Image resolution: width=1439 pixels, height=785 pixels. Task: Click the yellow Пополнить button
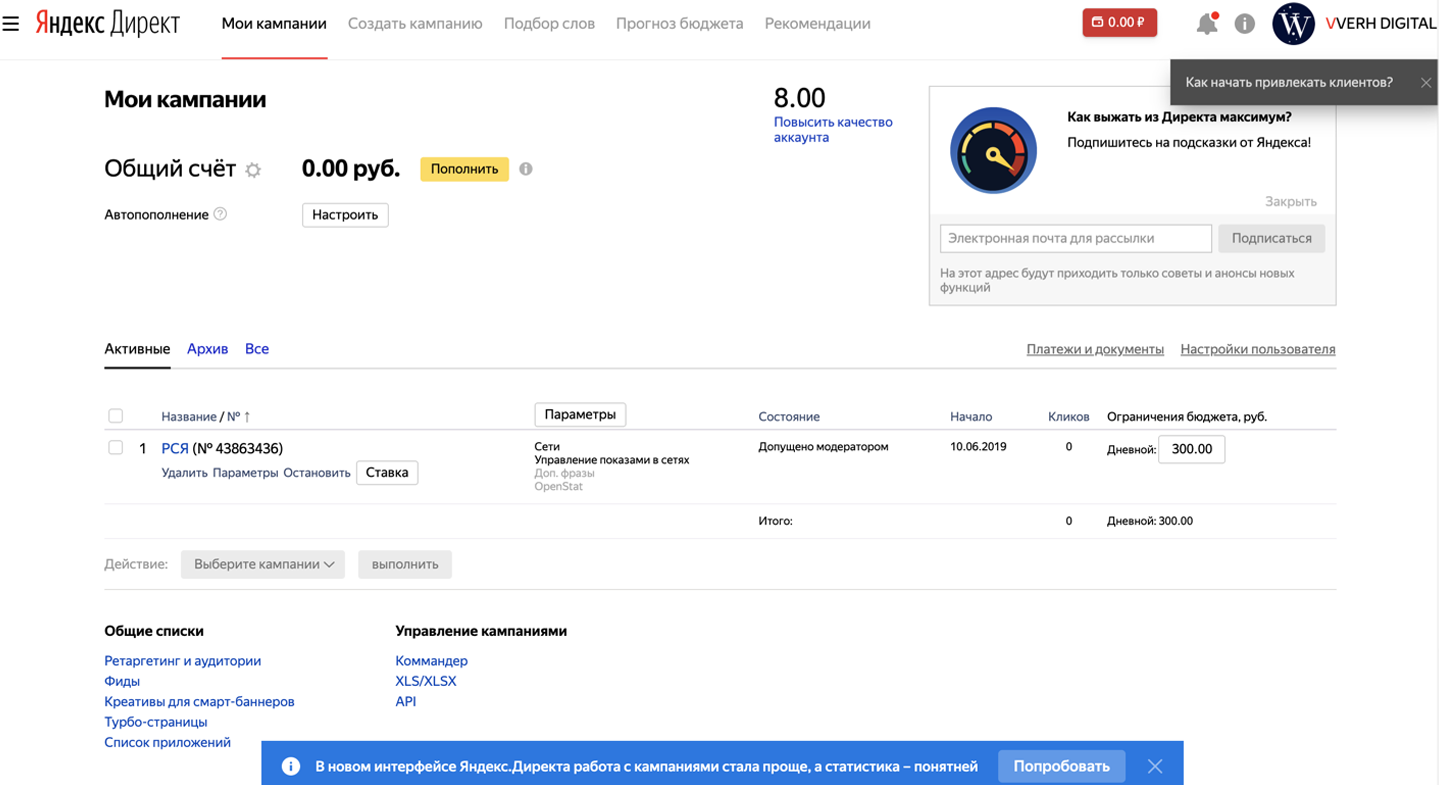464,169
